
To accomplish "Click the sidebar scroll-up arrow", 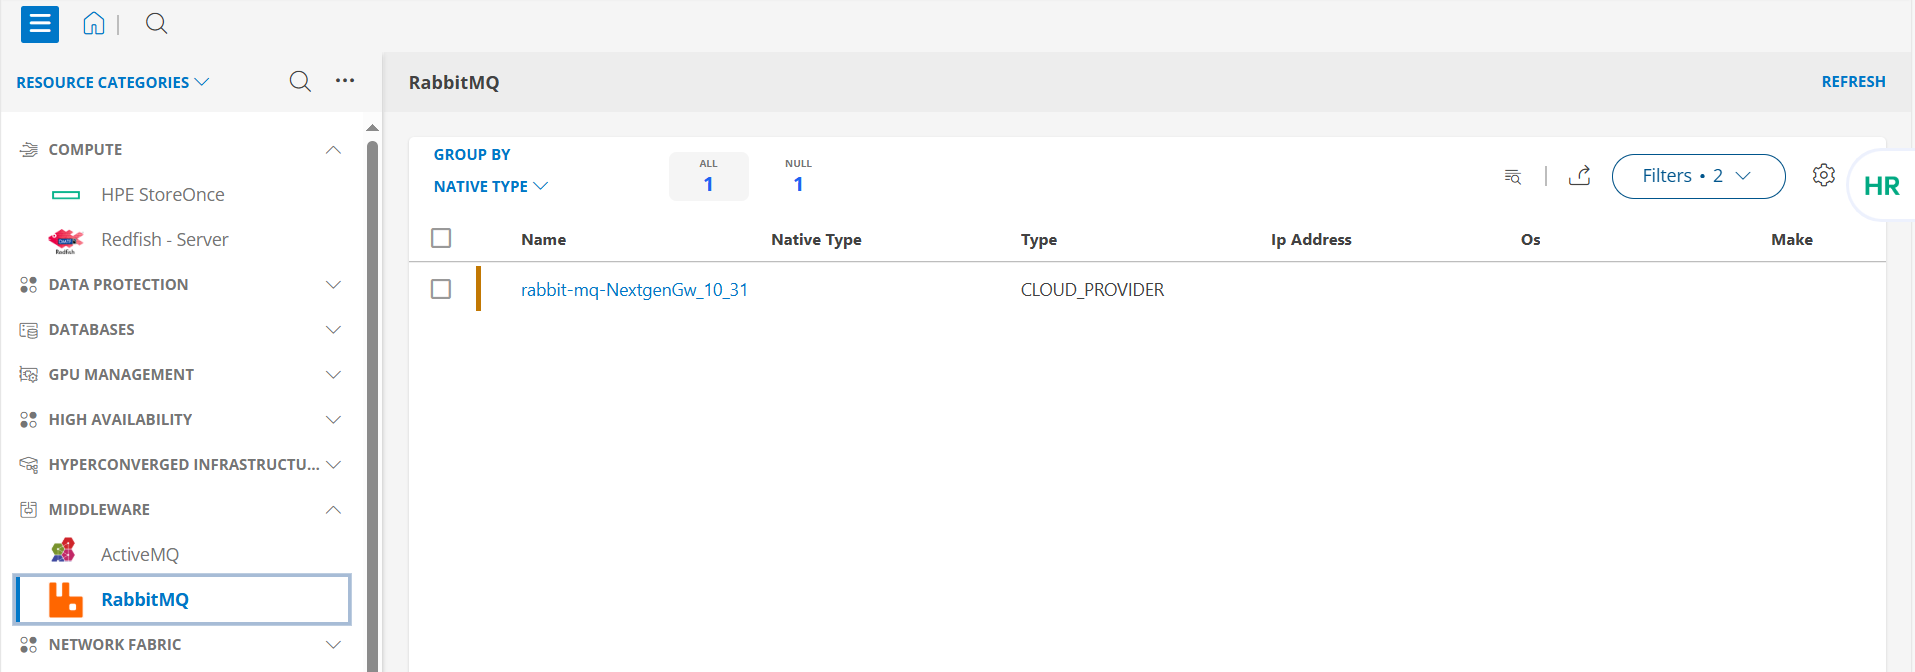I will click(x=372, y=128).
